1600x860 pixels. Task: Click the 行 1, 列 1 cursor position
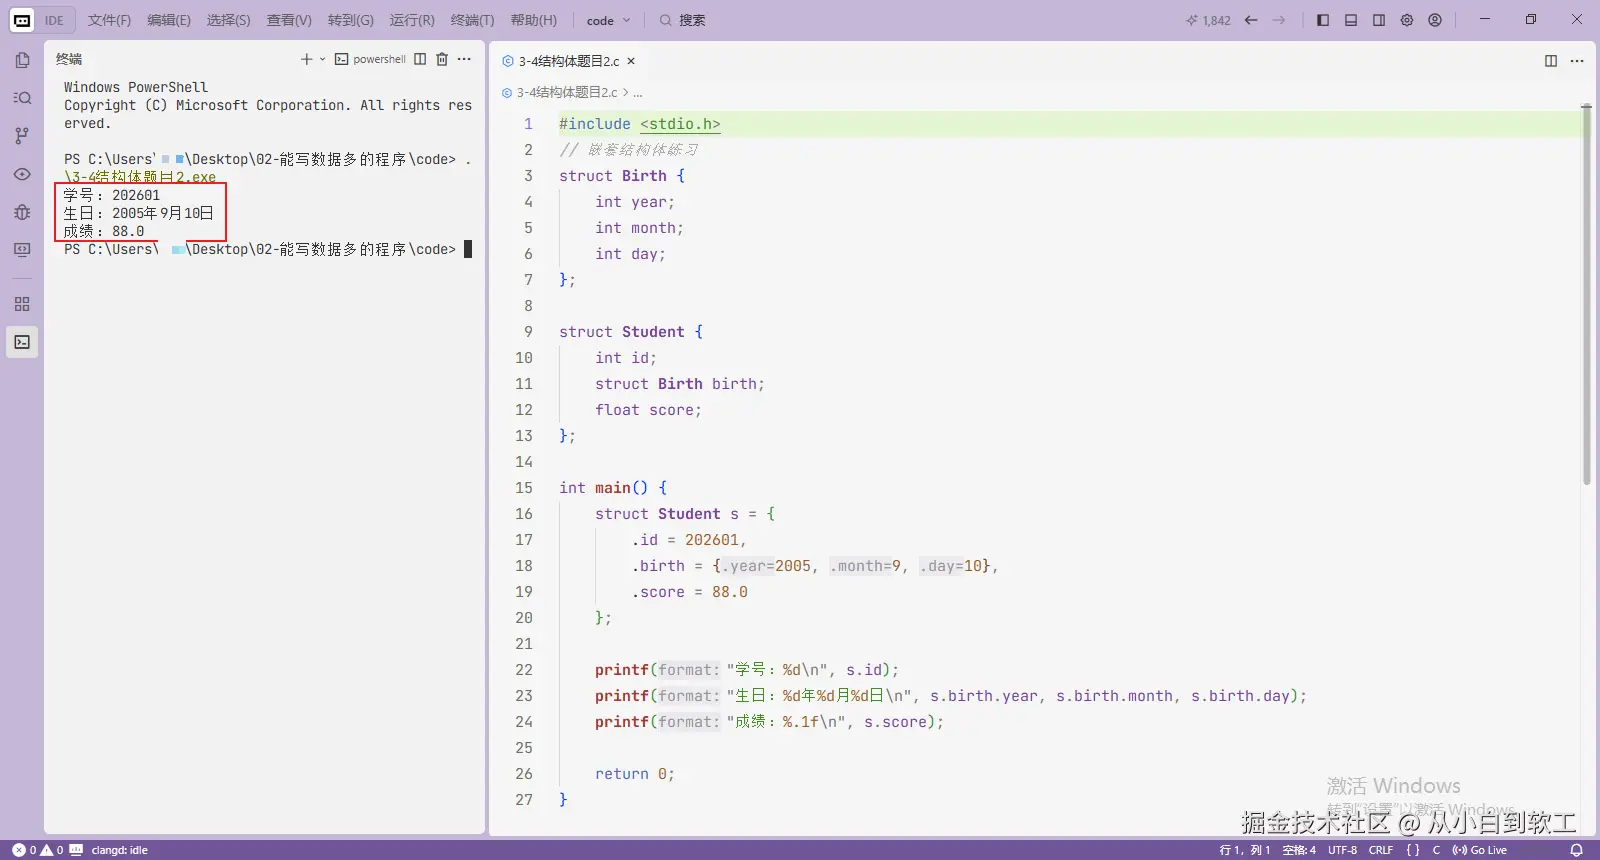click(x=1245, y=850)
